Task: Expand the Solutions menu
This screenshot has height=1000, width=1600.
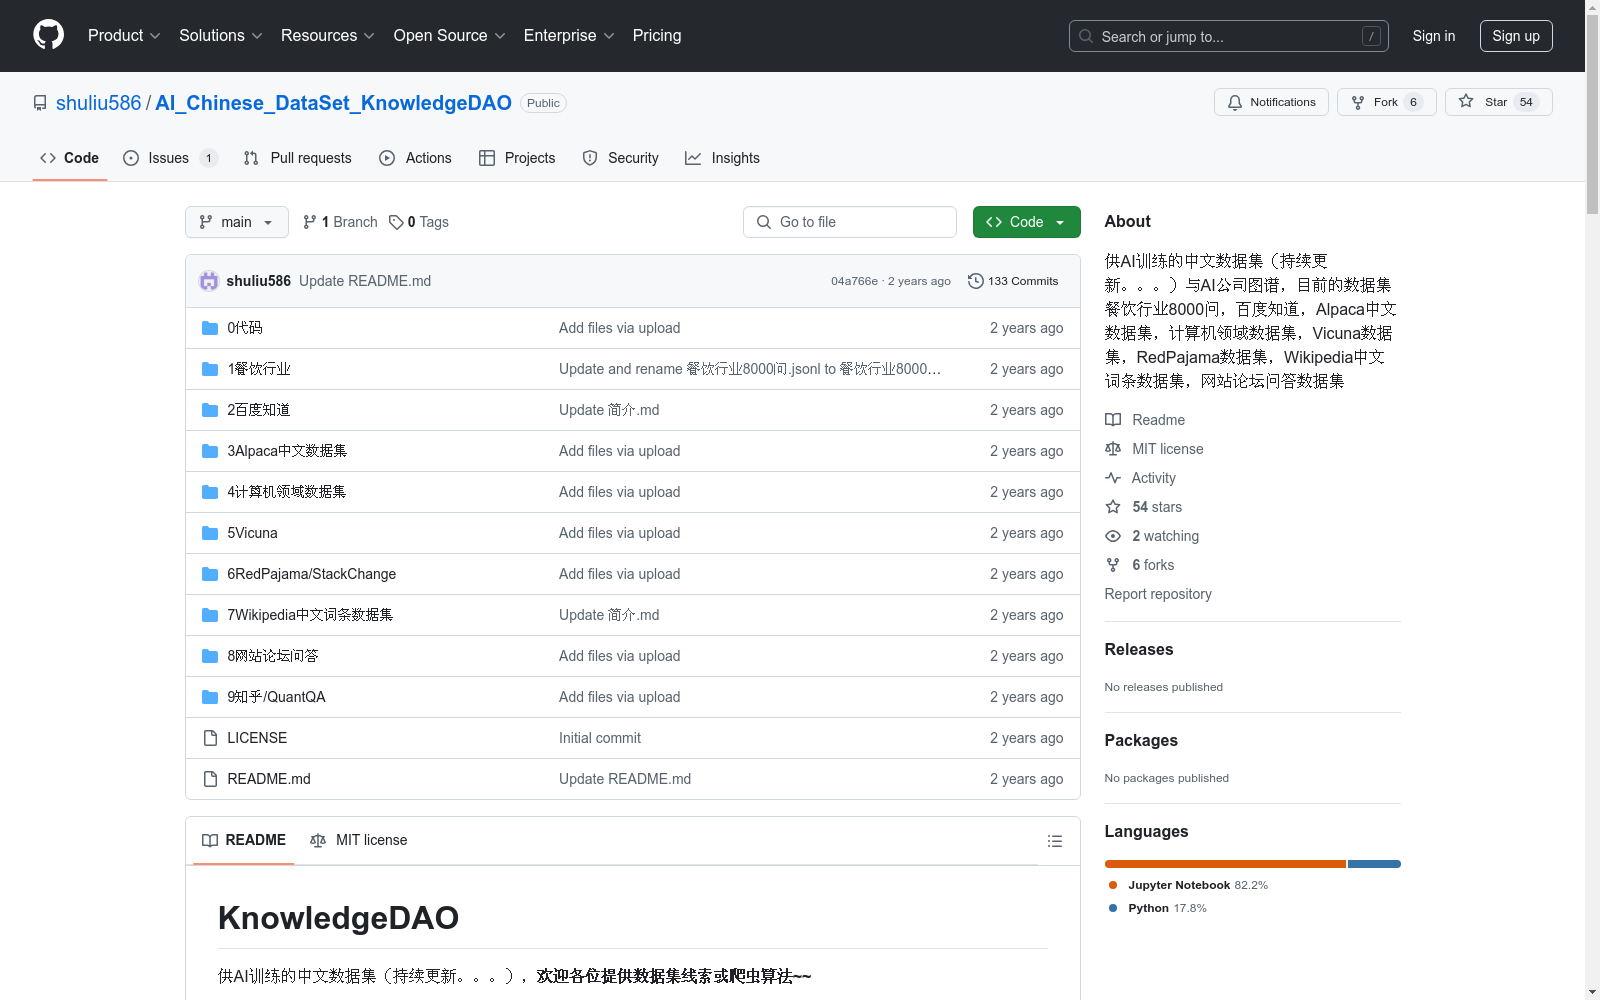Action: [220, 35]
